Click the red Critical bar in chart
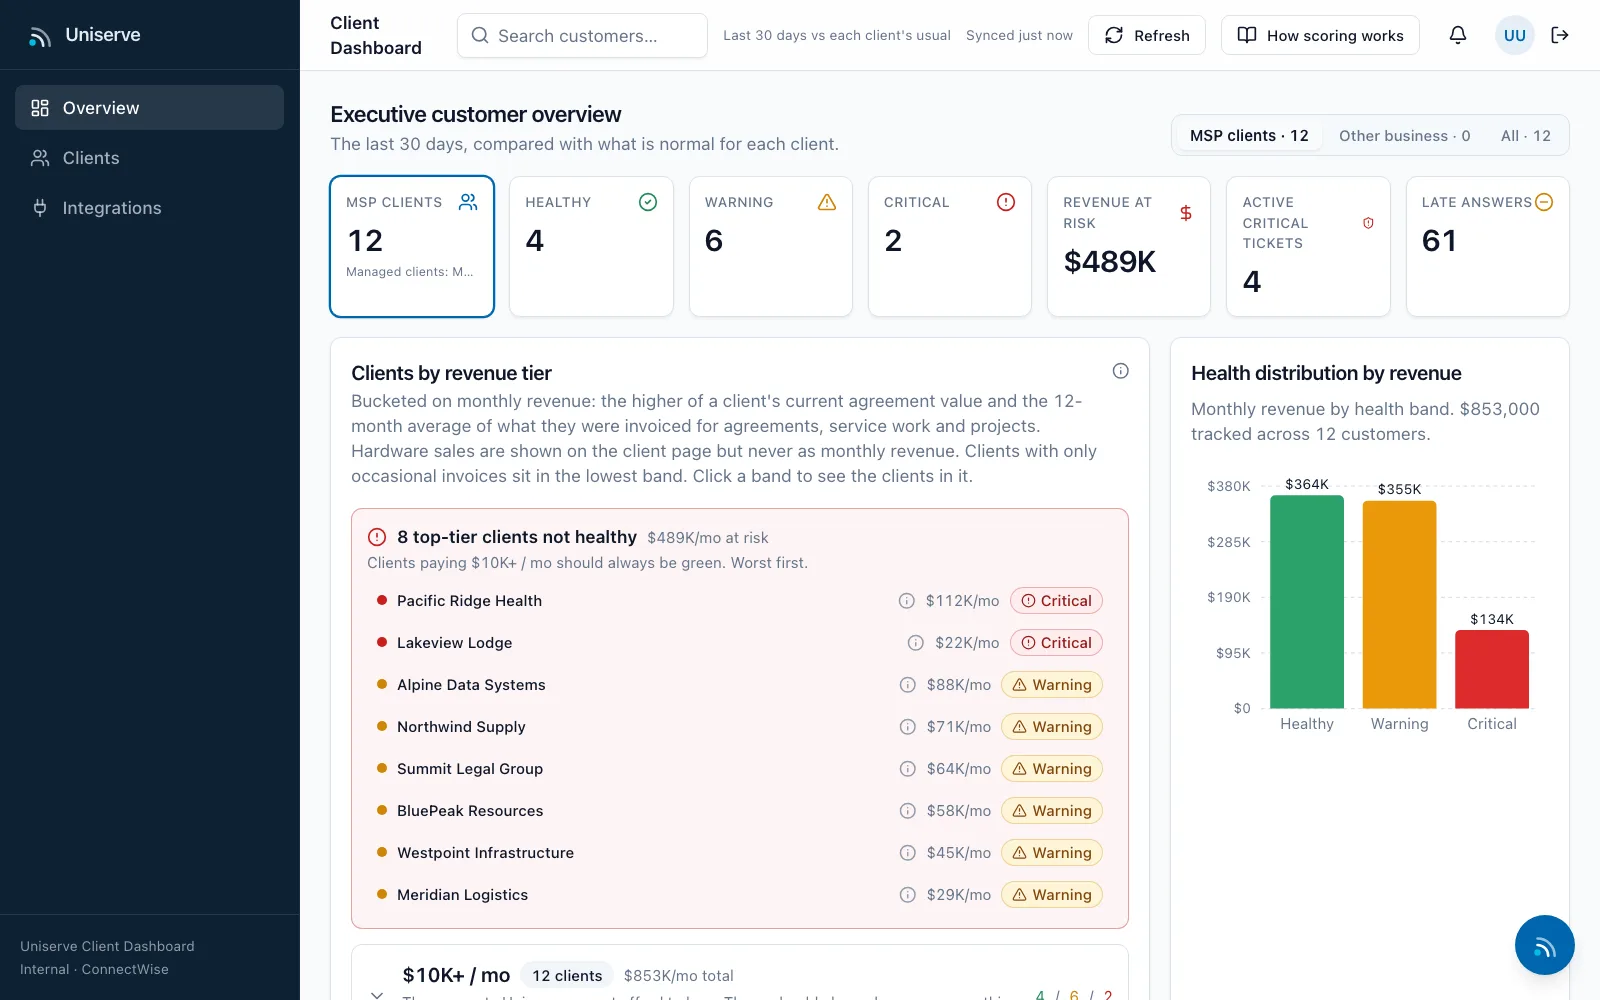 [1492, 669]
